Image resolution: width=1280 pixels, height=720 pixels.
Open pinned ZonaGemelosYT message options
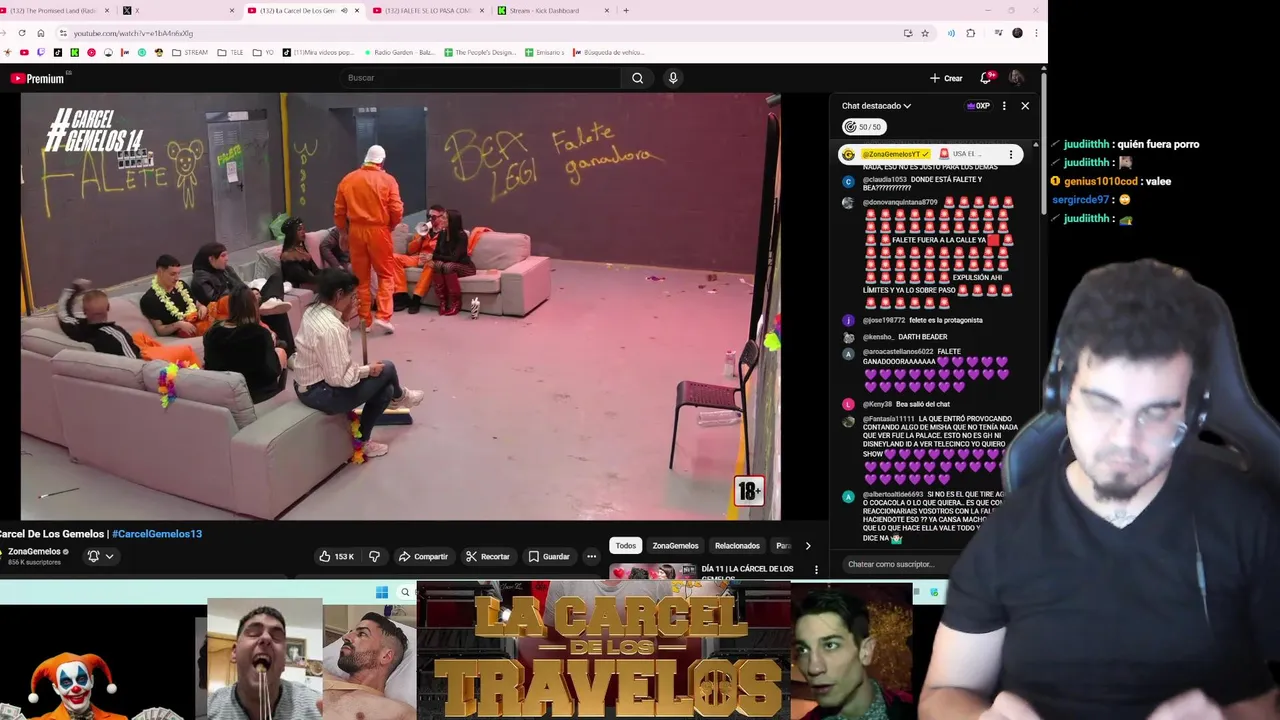pyautogui.click(x=1011, y=154)
